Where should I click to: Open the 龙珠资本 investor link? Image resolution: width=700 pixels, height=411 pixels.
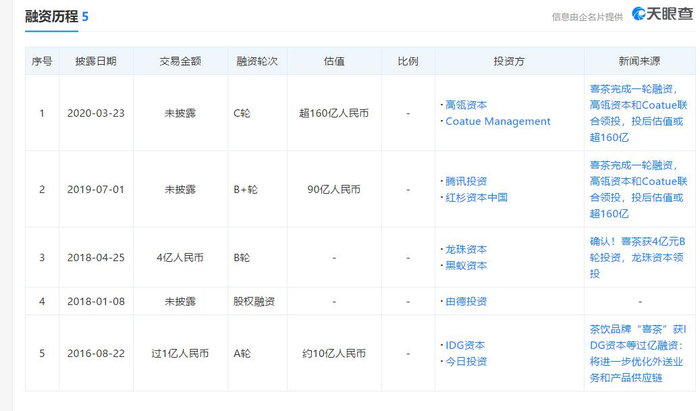click(x=466, y=249)
